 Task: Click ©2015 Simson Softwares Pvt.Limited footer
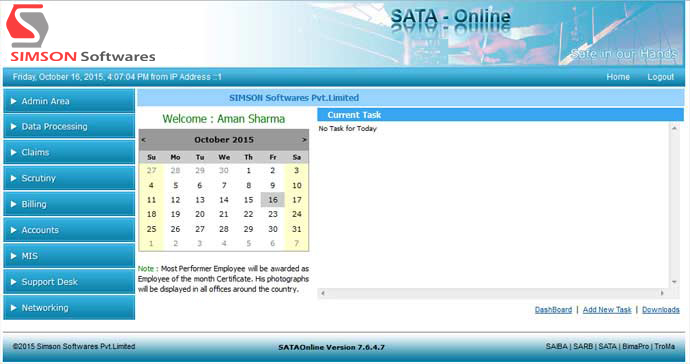(x=74, y=346)
